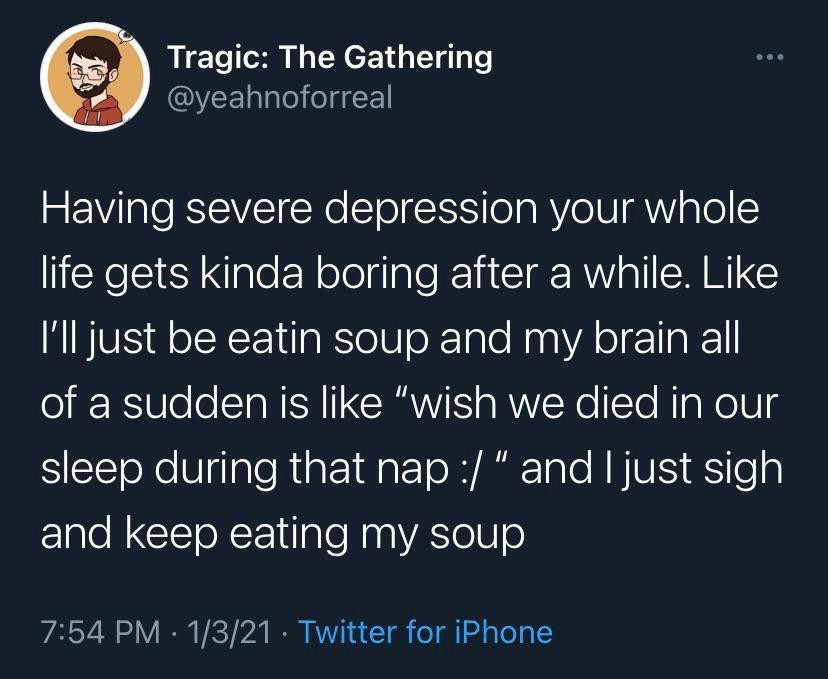The image size is (828, 679).
Task: Open the Tragic: The Gathering profile name
Action: coord(330,57)
